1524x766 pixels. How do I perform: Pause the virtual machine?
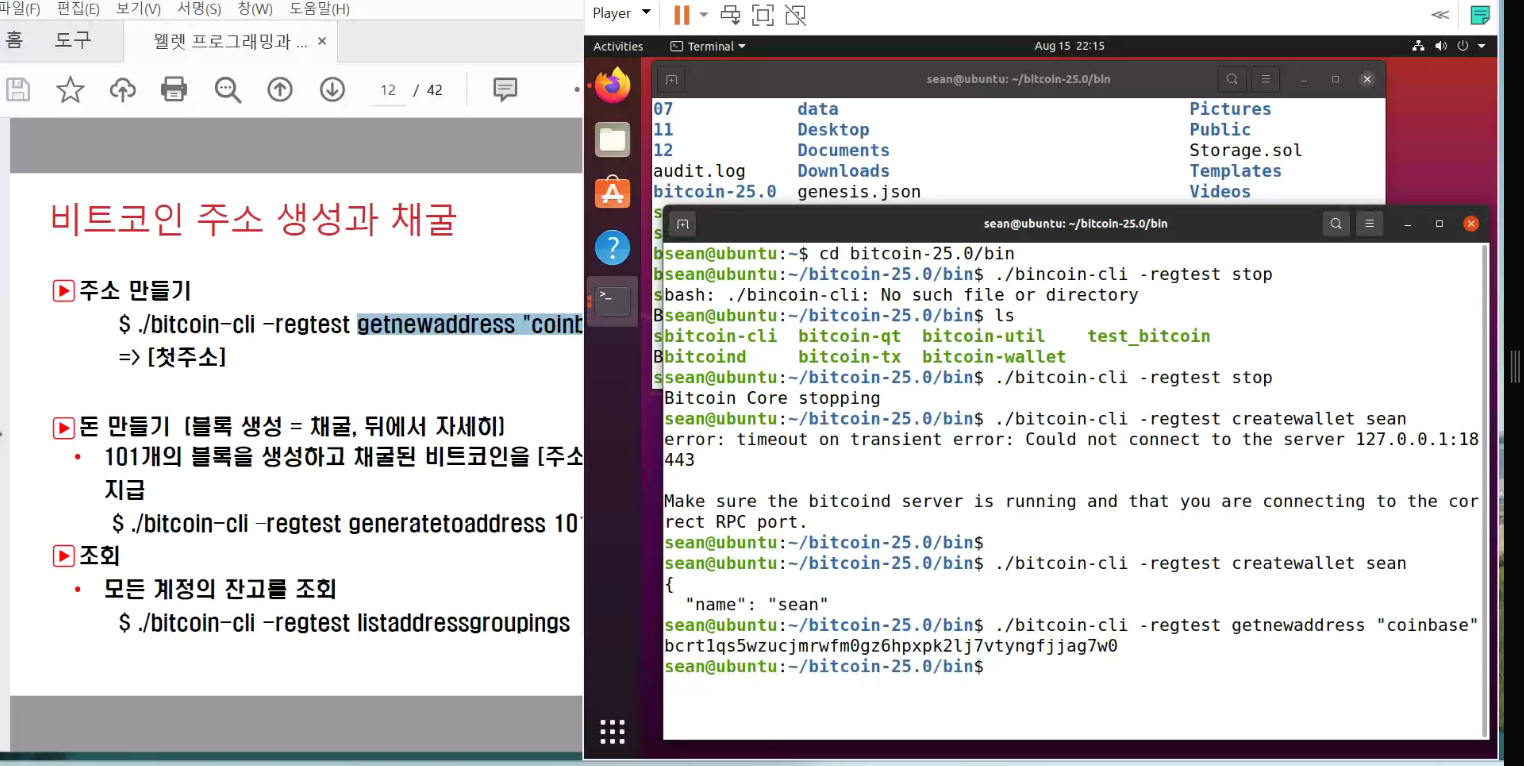pos(682,15)
